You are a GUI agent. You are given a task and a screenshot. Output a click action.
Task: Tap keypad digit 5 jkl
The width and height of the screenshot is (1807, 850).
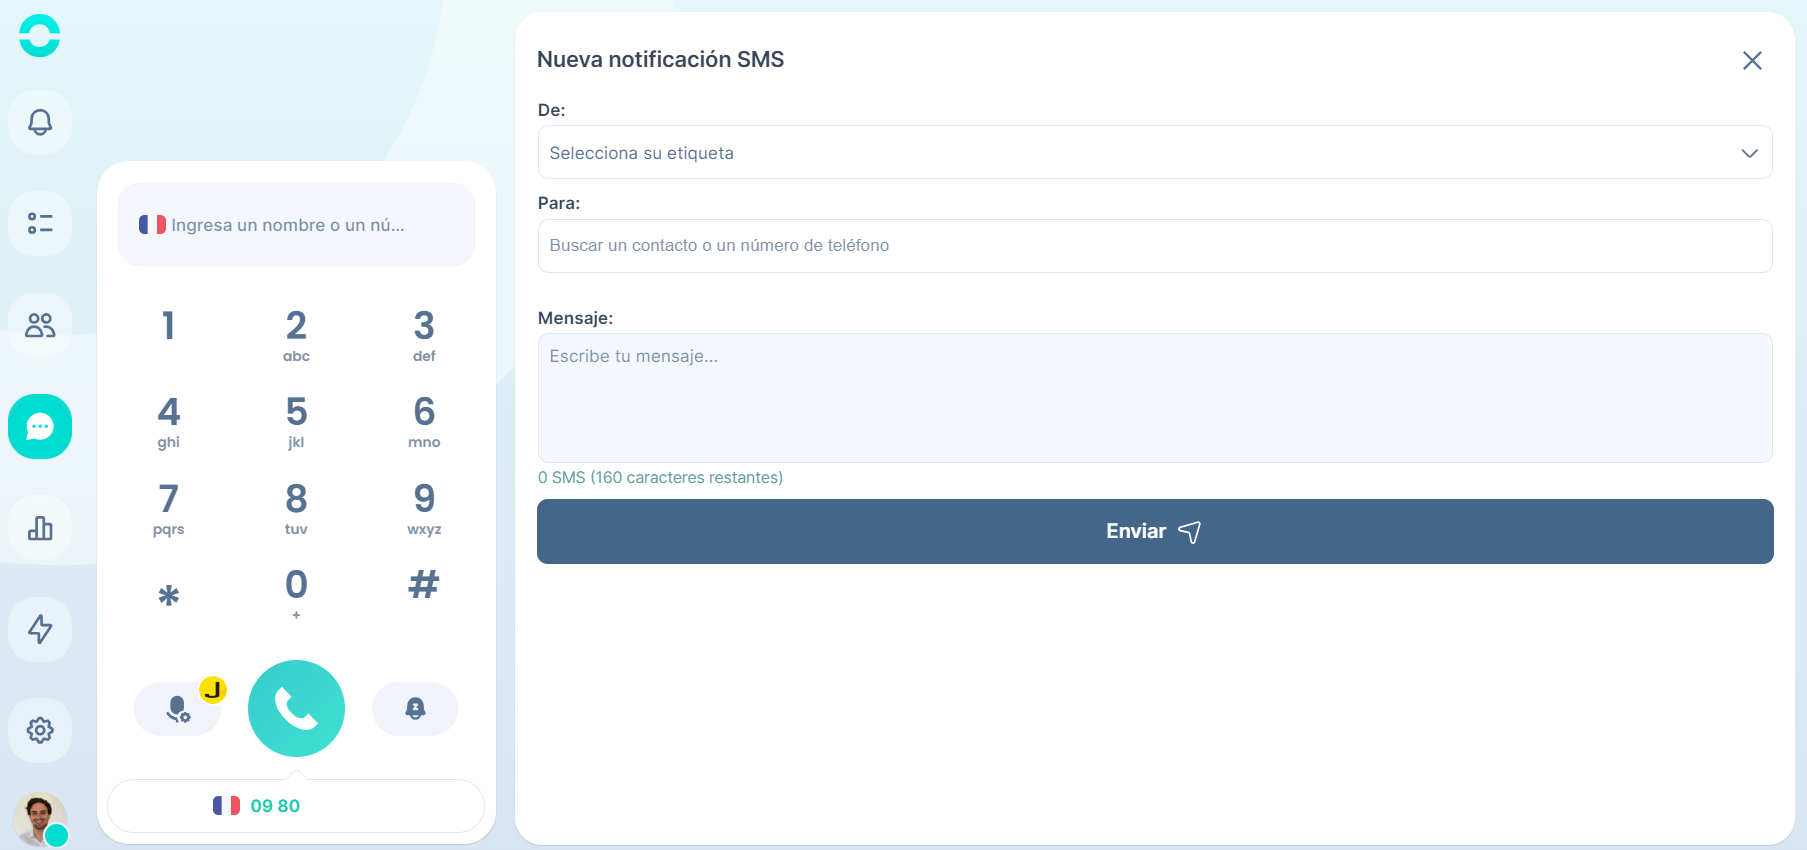[296, 421]
